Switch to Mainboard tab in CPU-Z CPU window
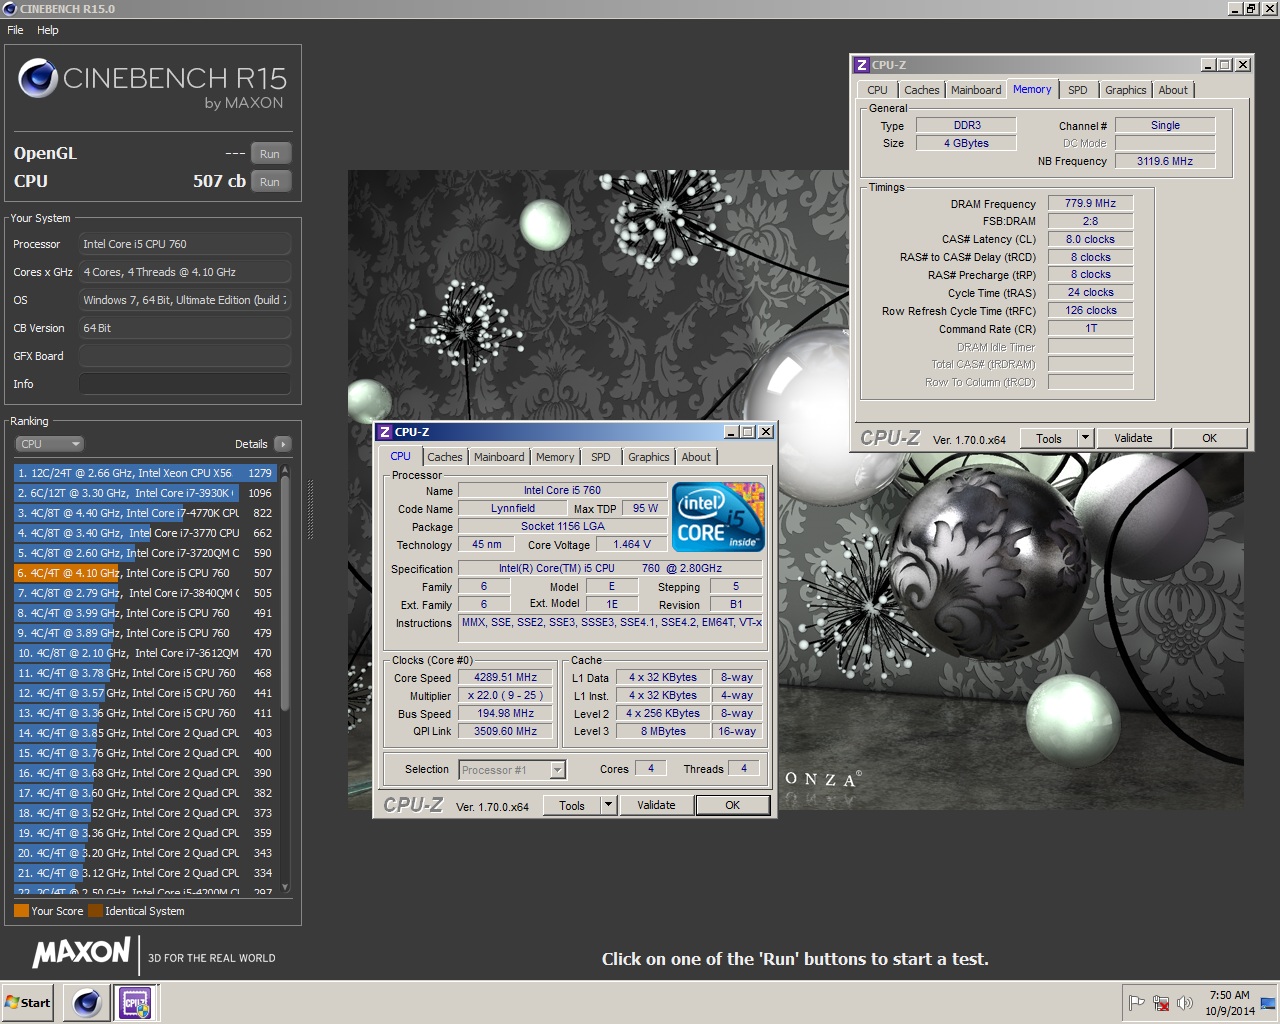Screen dimensions: 1280x1024 click(x=499, y=457)
